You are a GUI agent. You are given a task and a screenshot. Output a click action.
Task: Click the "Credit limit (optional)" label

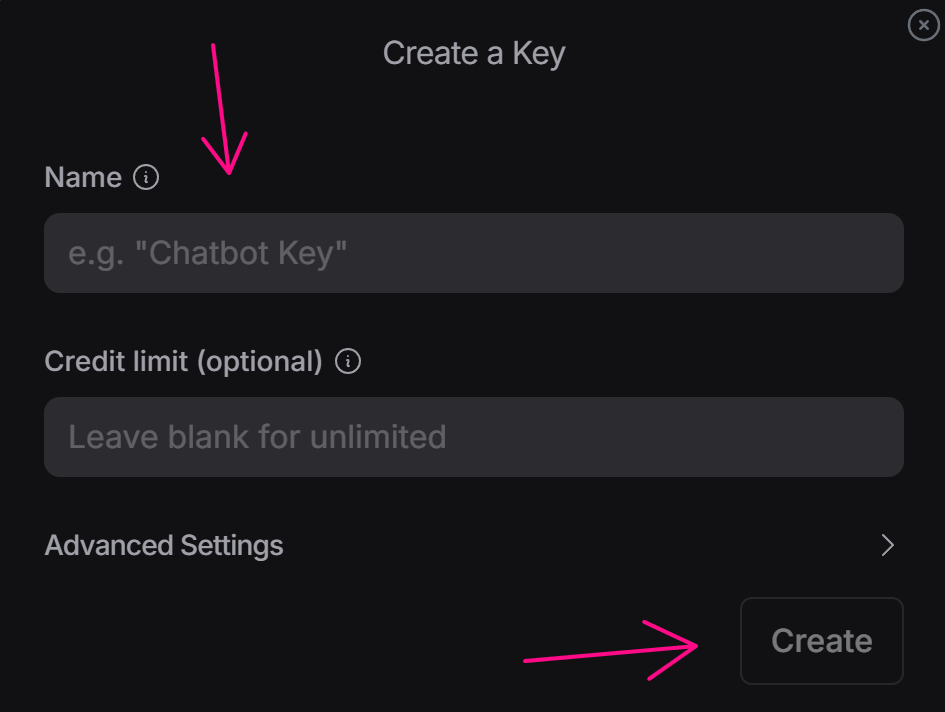pos(183,362)
